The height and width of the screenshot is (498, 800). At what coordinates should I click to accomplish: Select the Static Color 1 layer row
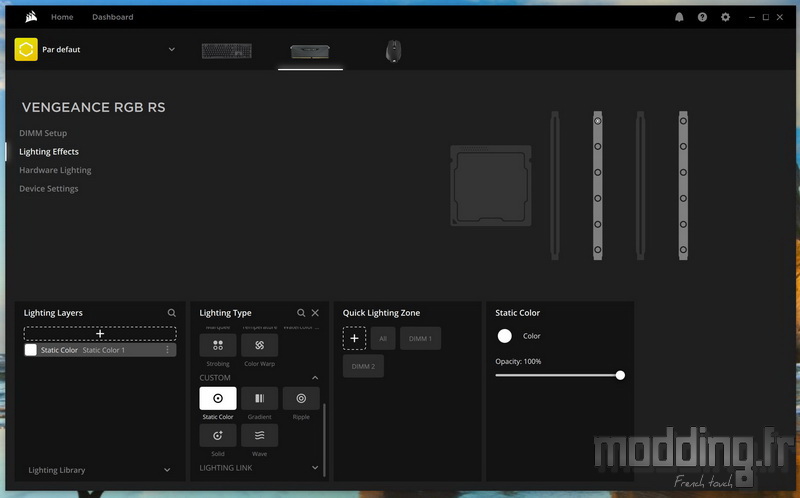click(100, 350)
